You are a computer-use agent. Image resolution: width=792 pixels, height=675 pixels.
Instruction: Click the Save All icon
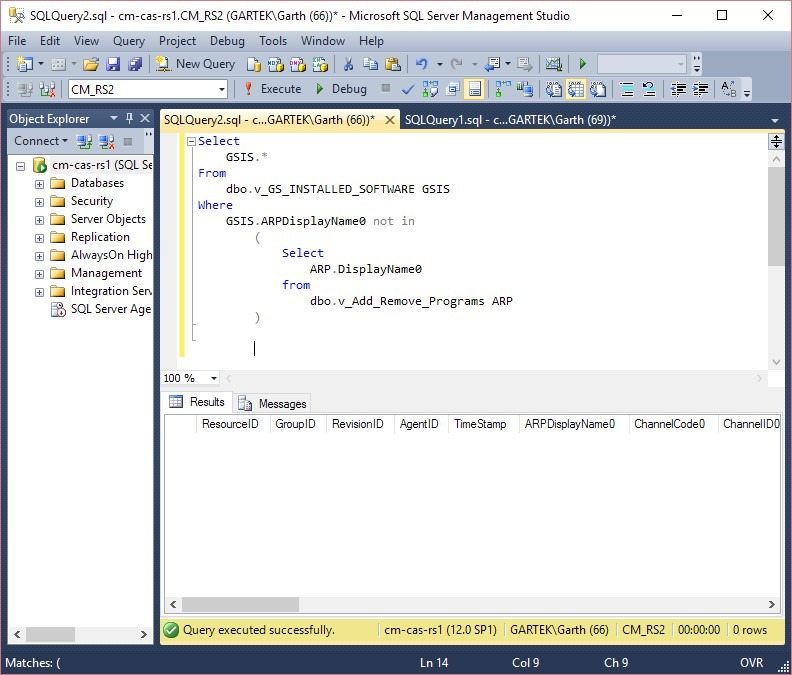[135, 64]
